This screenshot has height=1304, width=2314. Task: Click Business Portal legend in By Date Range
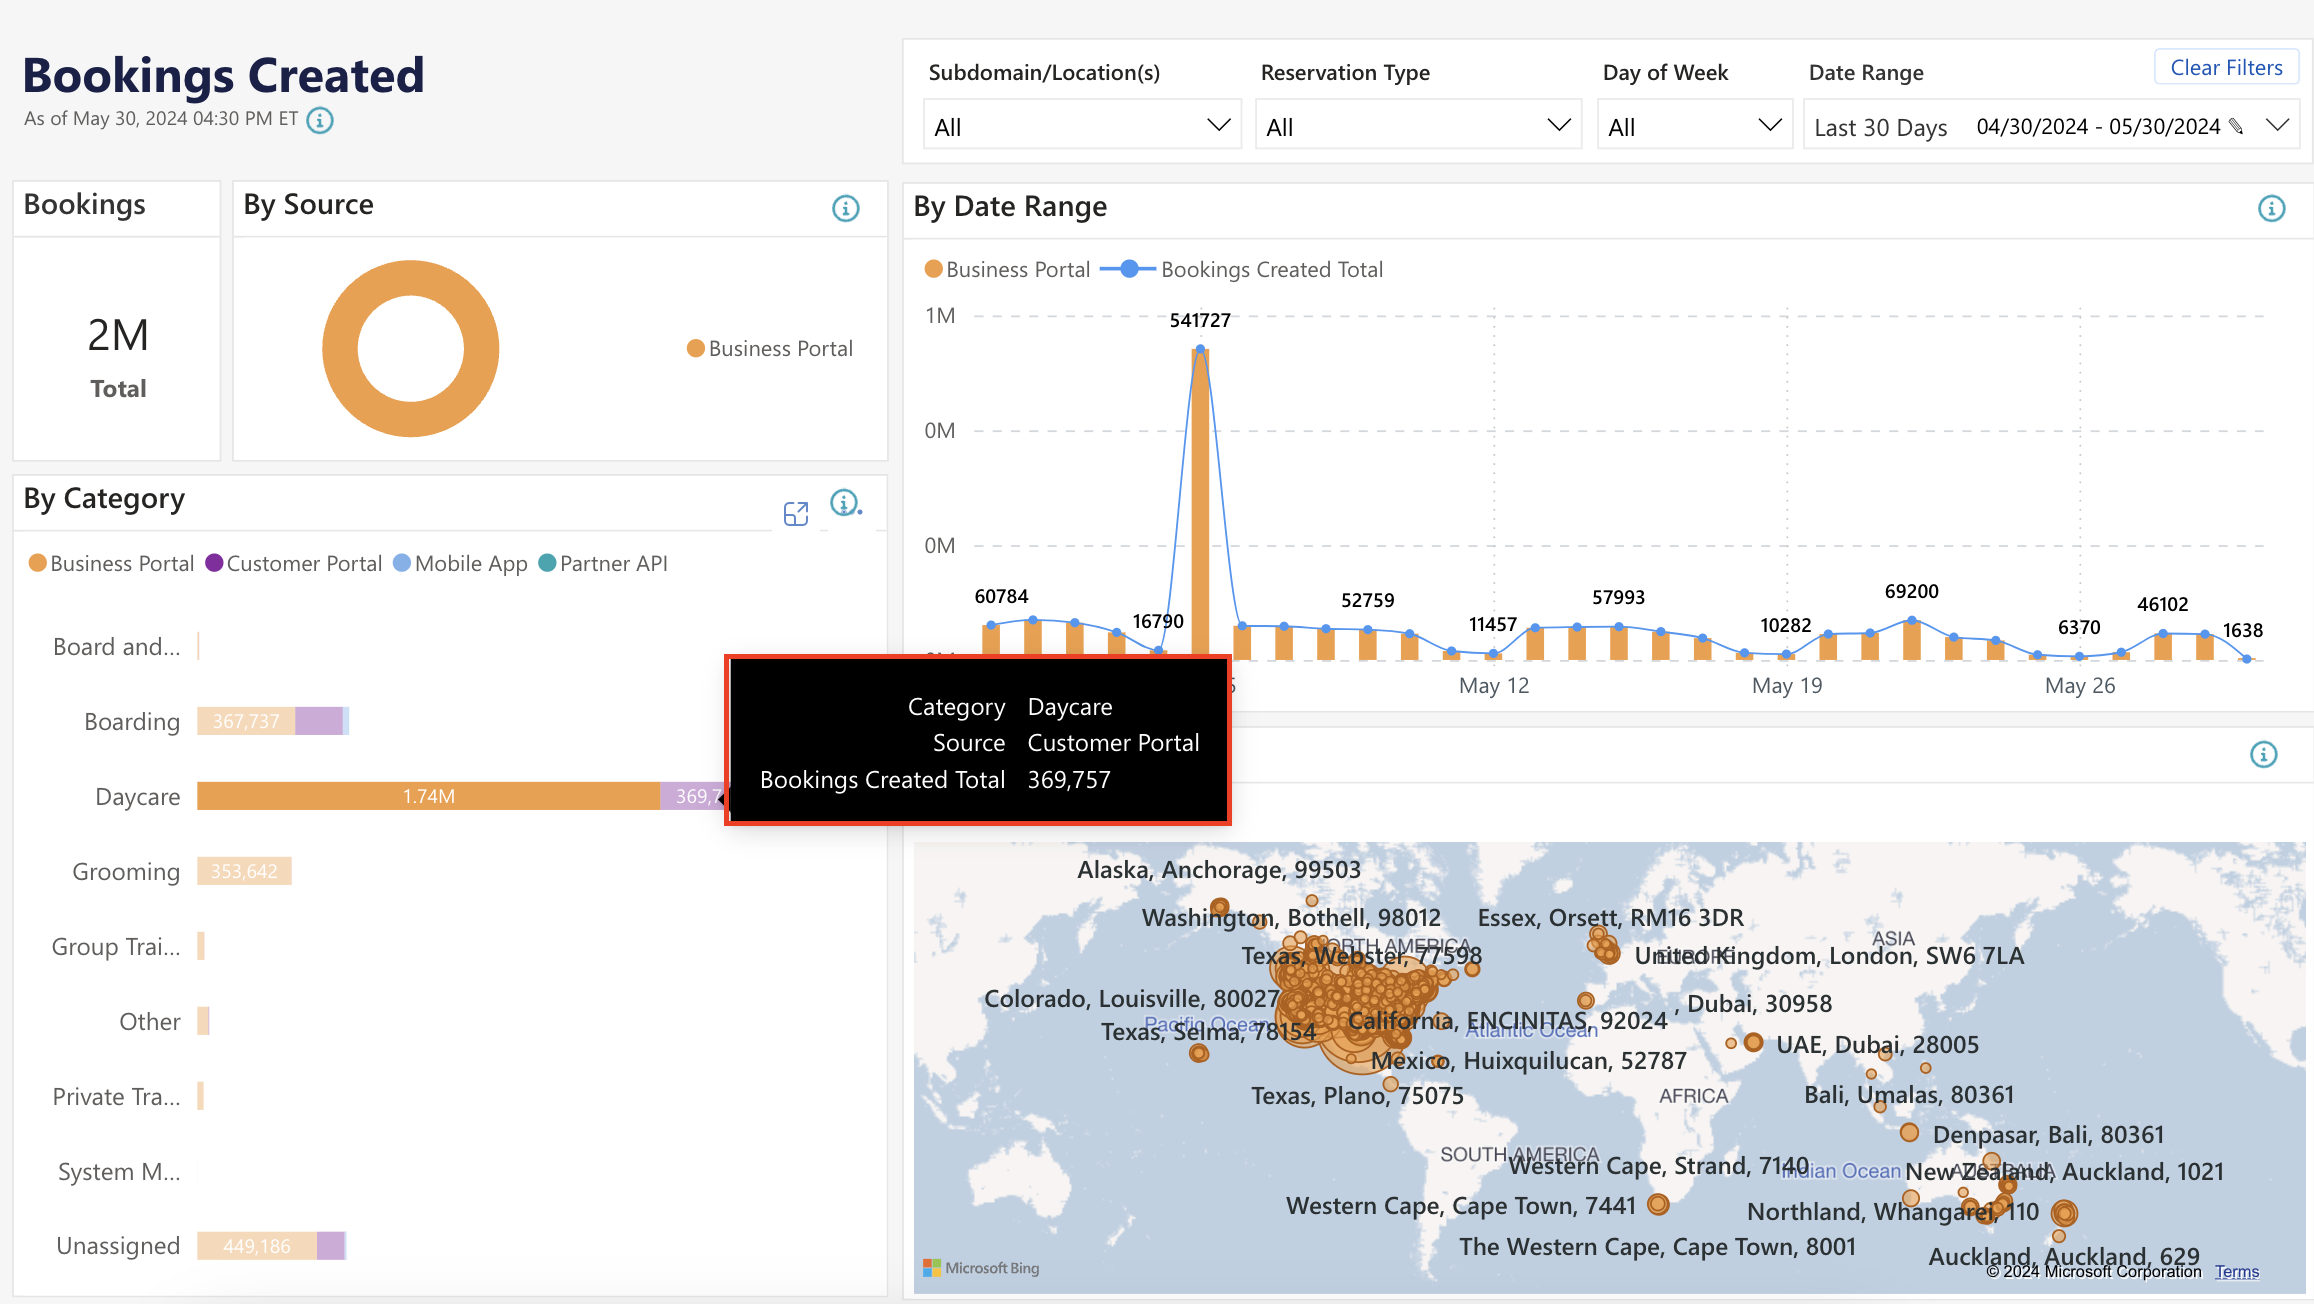pos(1007,269)
